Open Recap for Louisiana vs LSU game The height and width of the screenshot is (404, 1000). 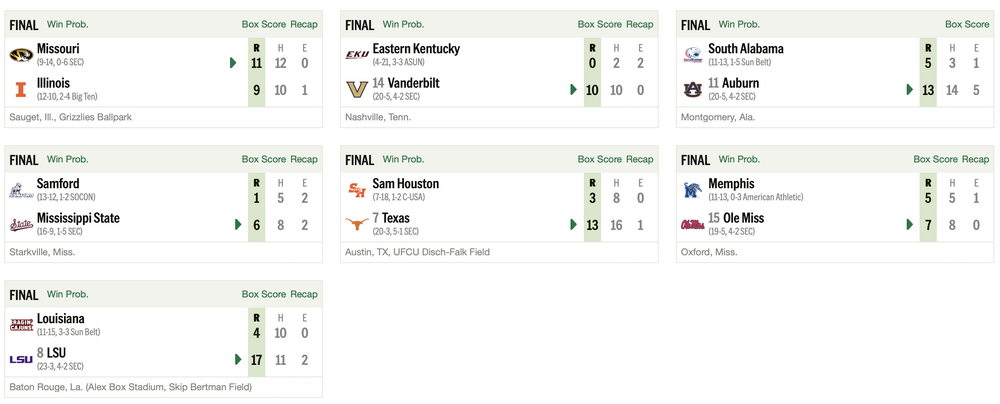coord(304,294)
